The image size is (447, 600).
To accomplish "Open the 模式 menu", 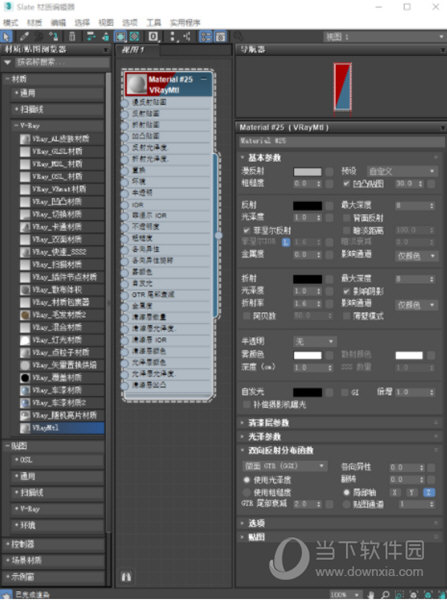I will [x=10, y=23].
